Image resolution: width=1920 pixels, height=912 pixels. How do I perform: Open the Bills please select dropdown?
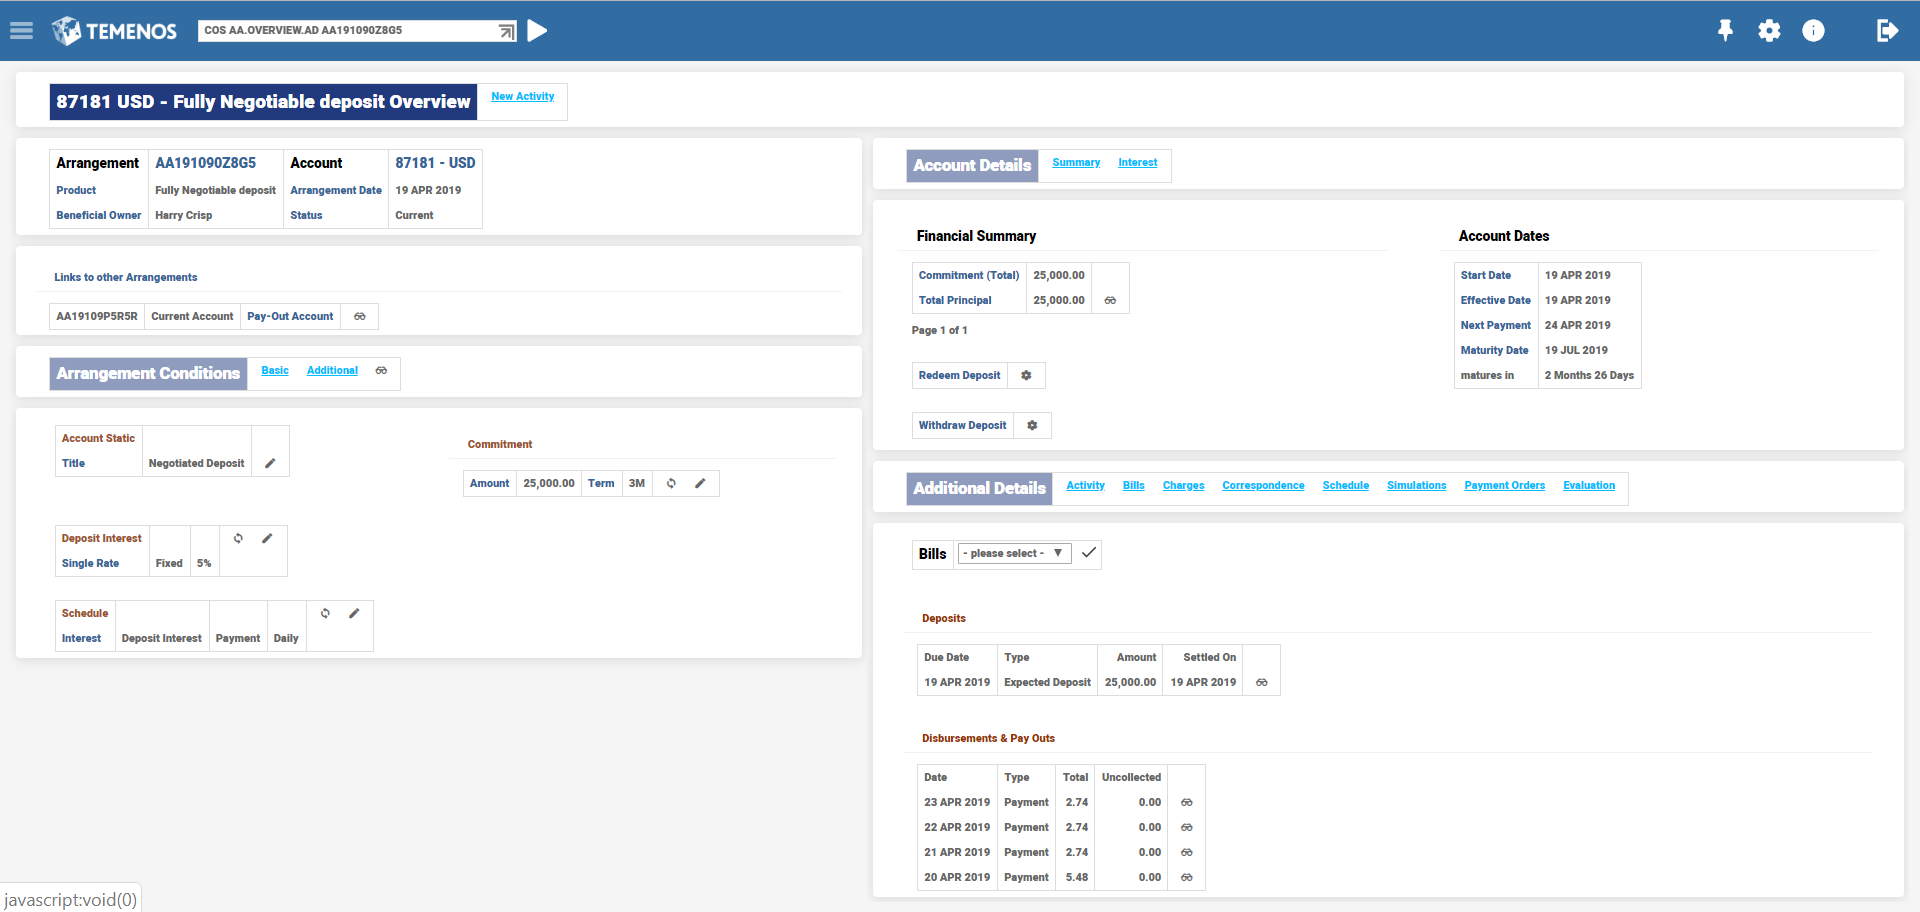click(1014, 554)
